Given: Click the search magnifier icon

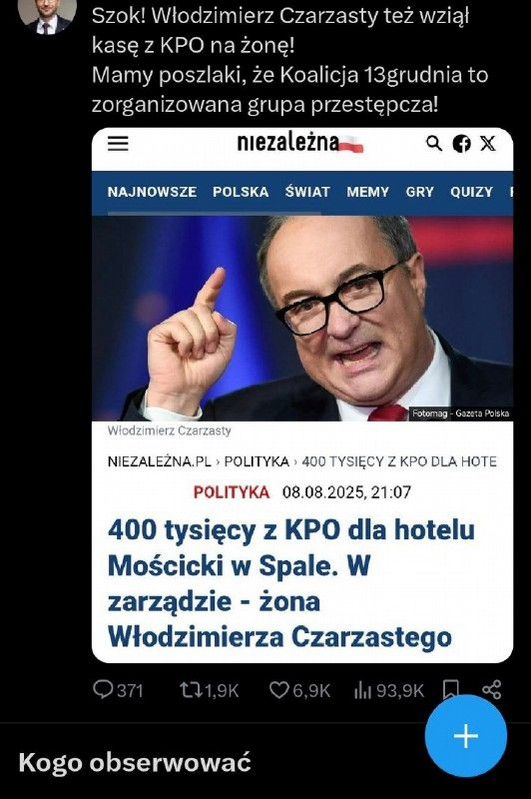Looking at the screenshot, I should [434, 144].
